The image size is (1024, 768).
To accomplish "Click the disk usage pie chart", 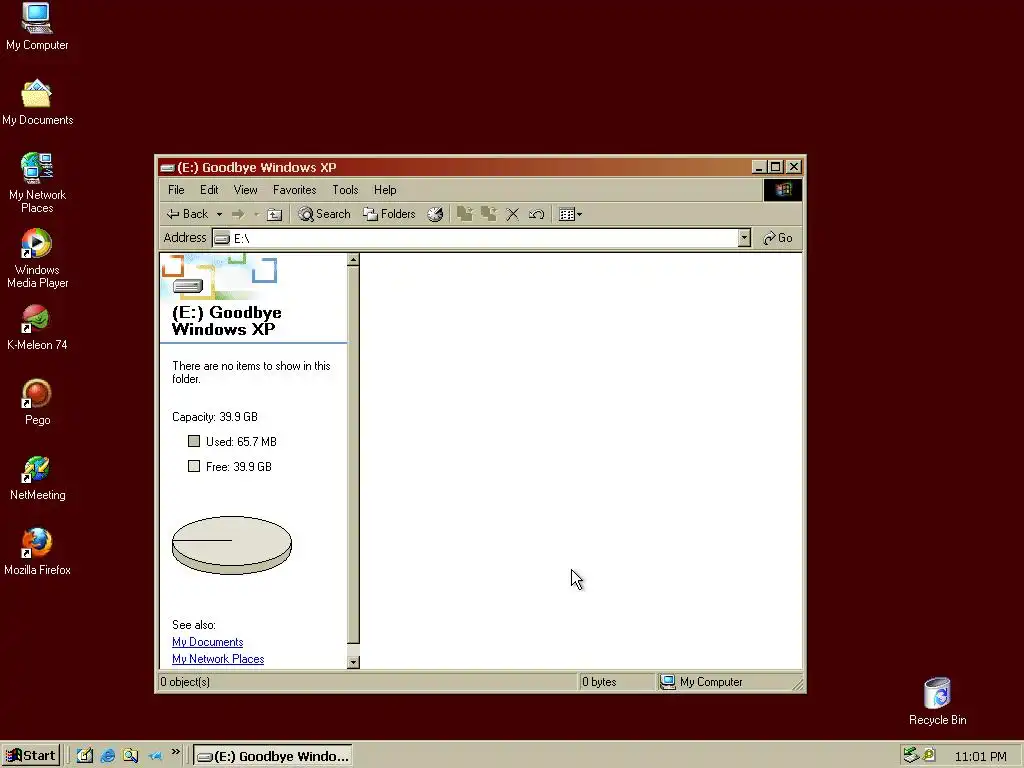I will [232, 545].
